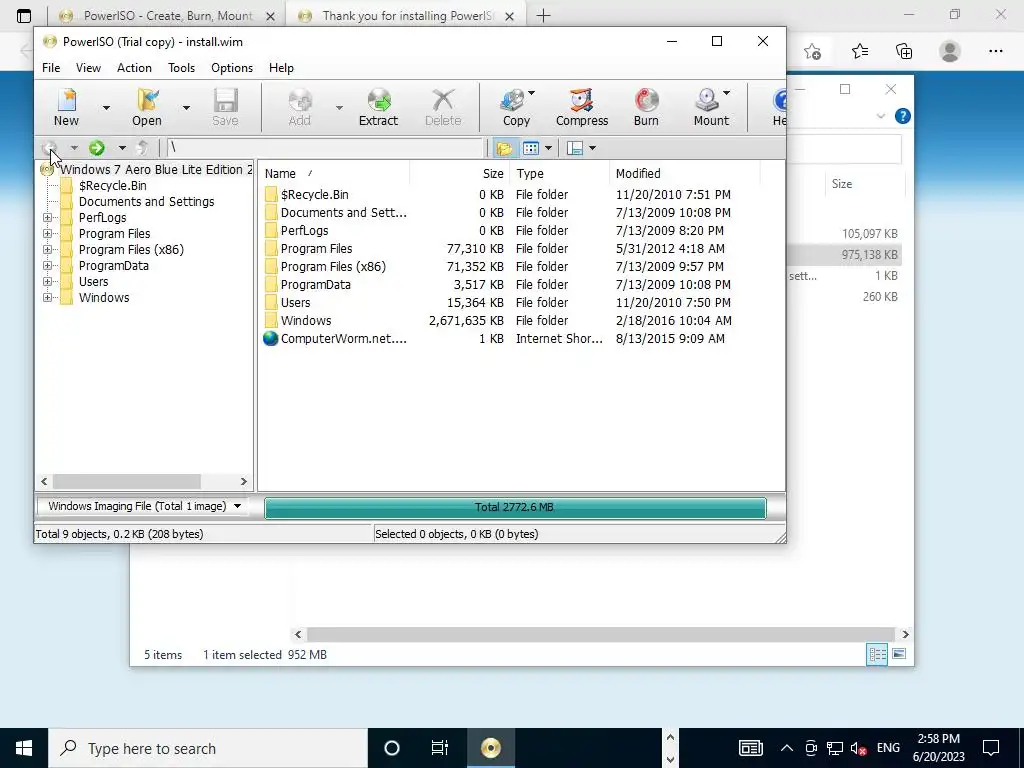
Task: Open the dropdown arrow next to New
Action: click(106, 108)
